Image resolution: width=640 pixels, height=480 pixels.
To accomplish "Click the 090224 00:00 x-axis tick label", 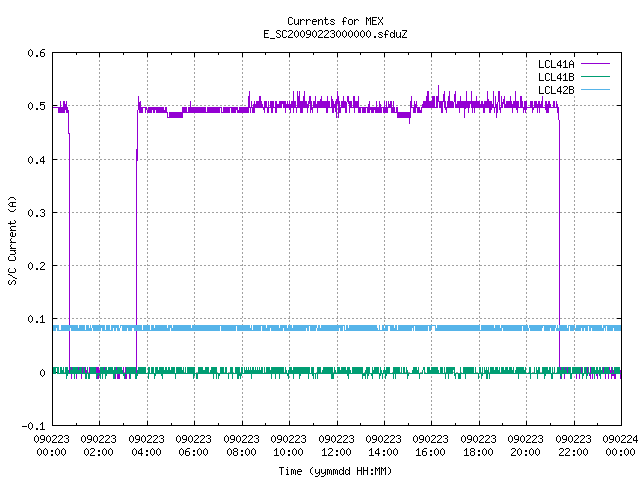I will point(620,446).
